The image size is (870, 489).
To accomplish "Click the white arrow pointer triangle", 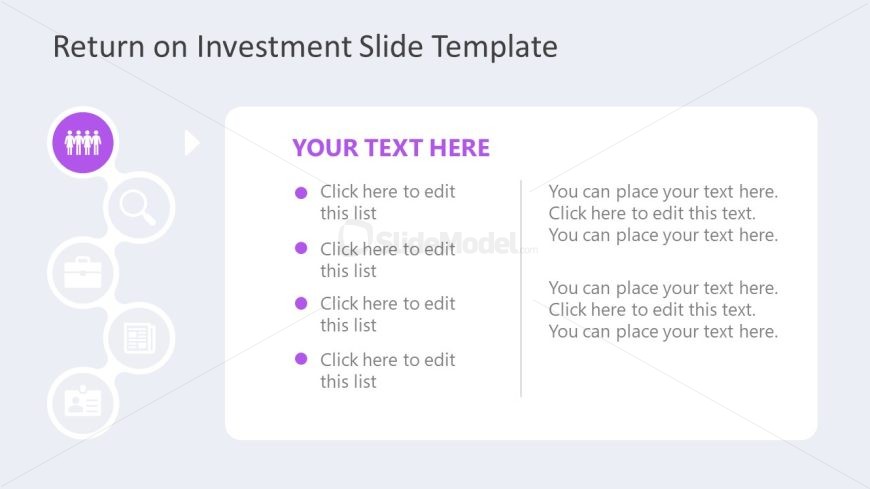I will [x=192, y=143].
